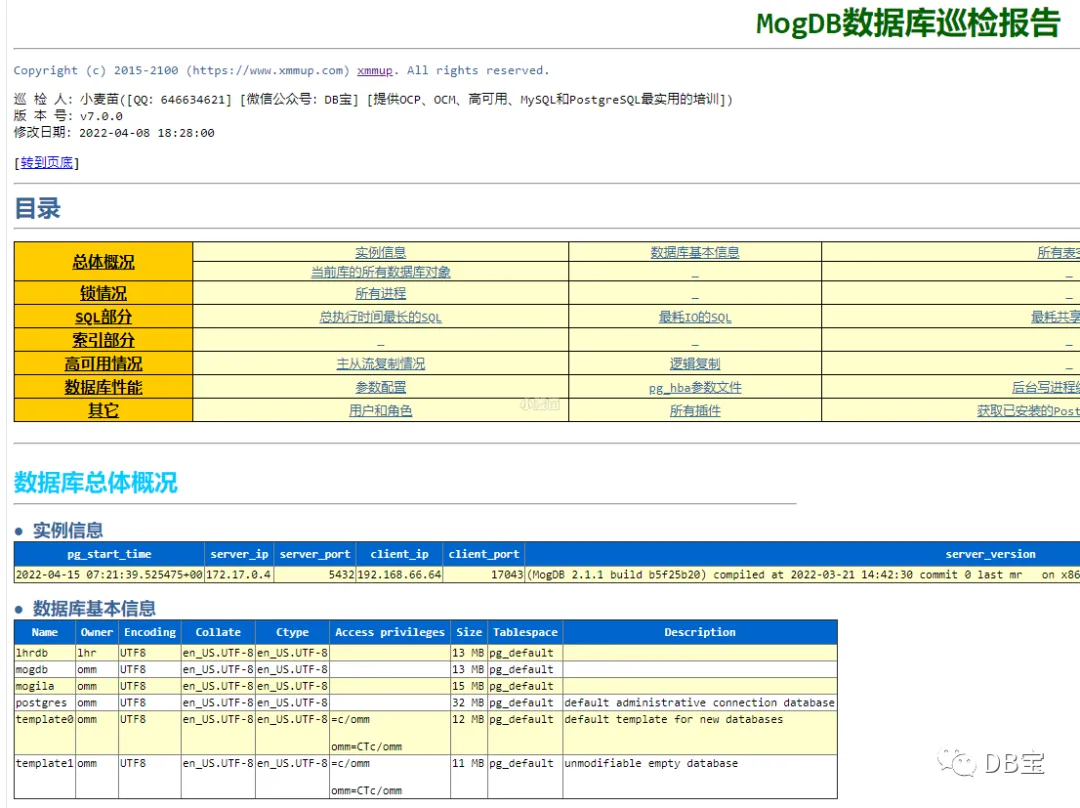Screen dimensions: 1080x808
Task: Open 数据库性能 category link
Action: 103,387
